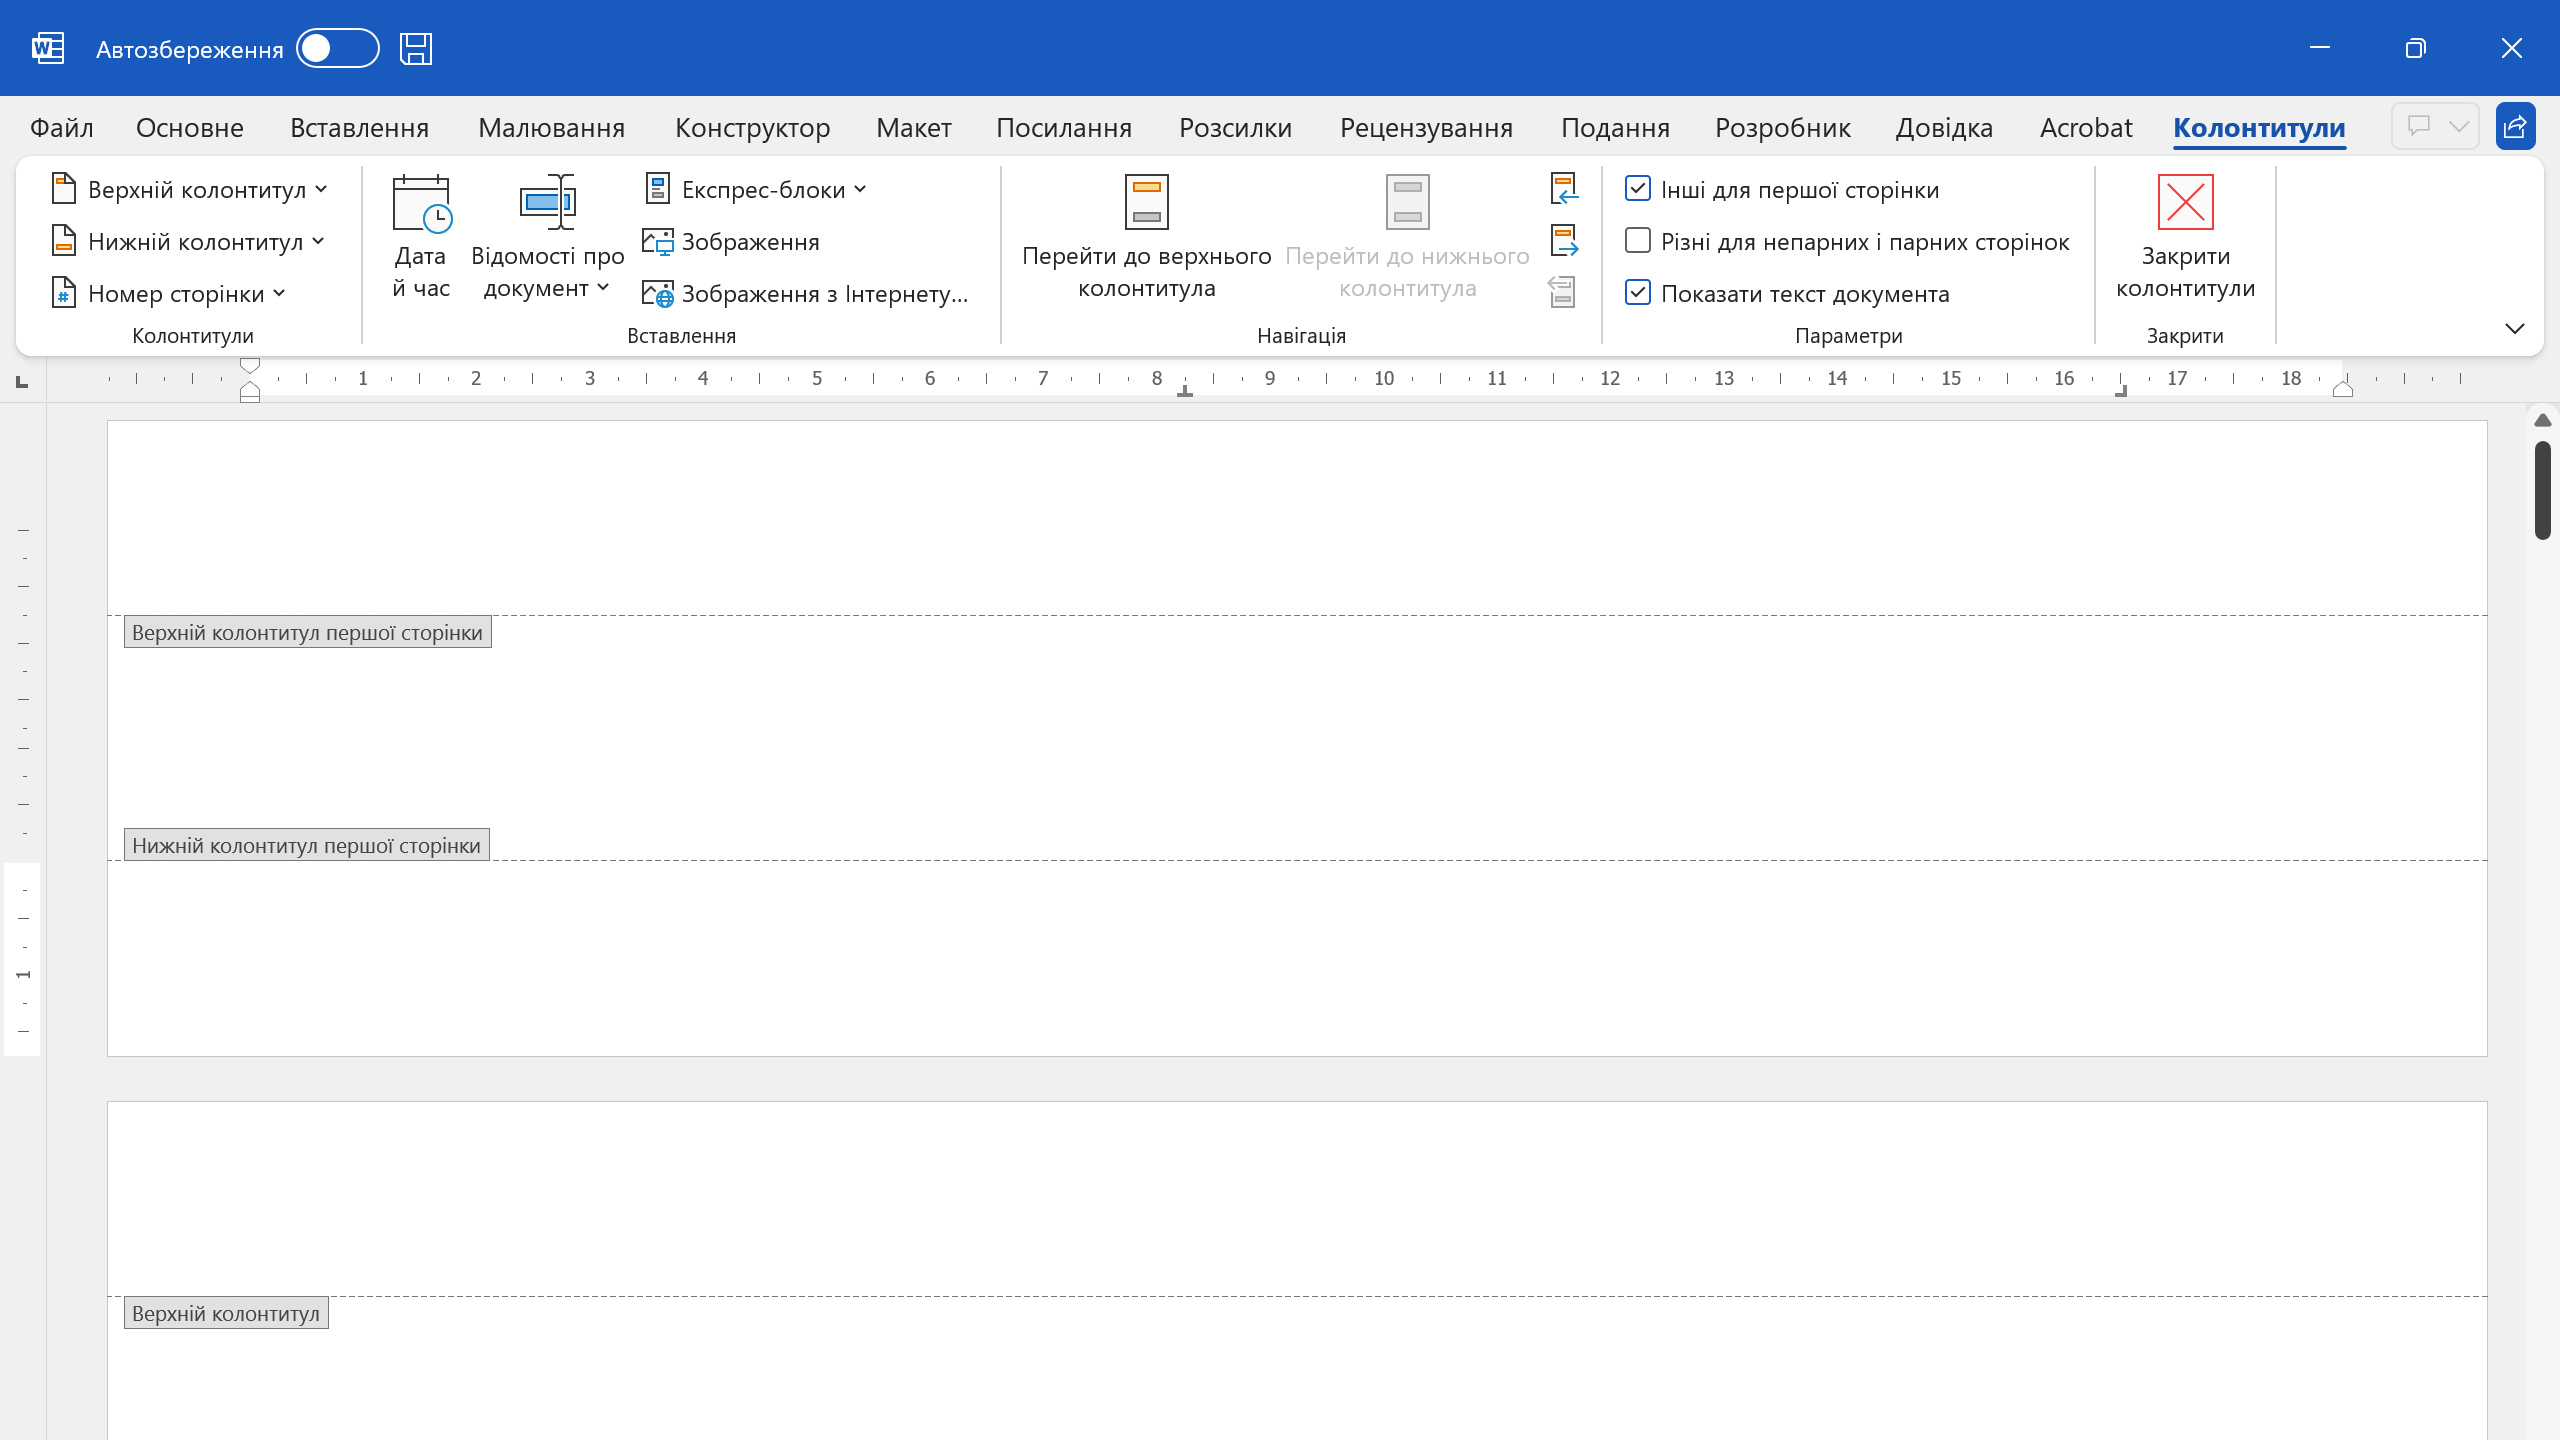2560x1440 pixels.
Task: Click the Previous section navigation icon
Action: (1564, 188)
